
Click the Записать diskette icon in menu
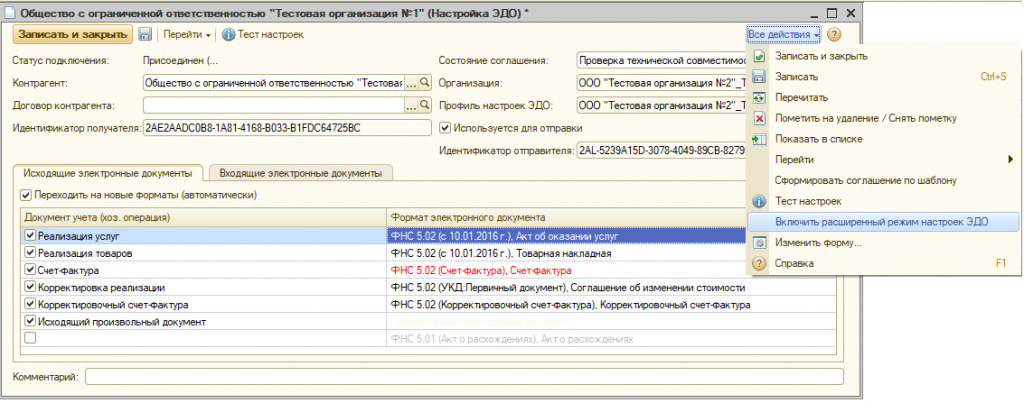point(760,77)
